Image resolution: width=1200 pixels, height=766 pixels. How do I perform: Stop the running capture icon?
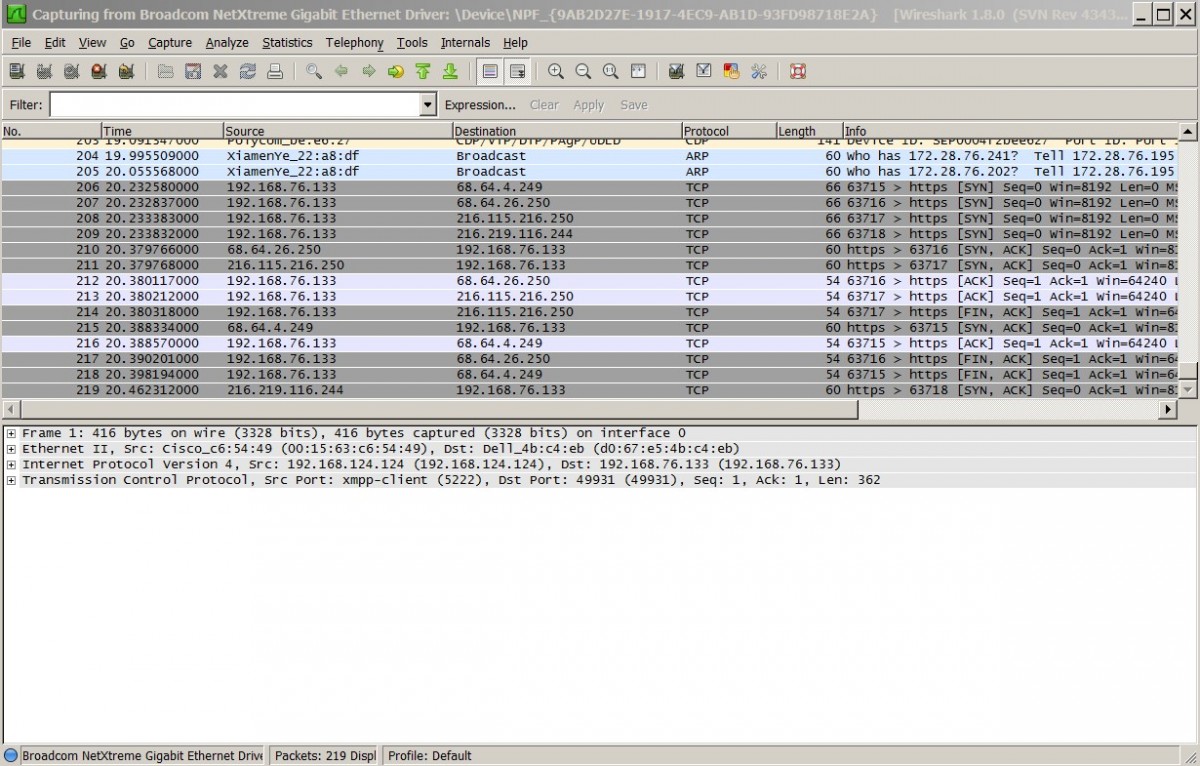click(x=98, y=72)
